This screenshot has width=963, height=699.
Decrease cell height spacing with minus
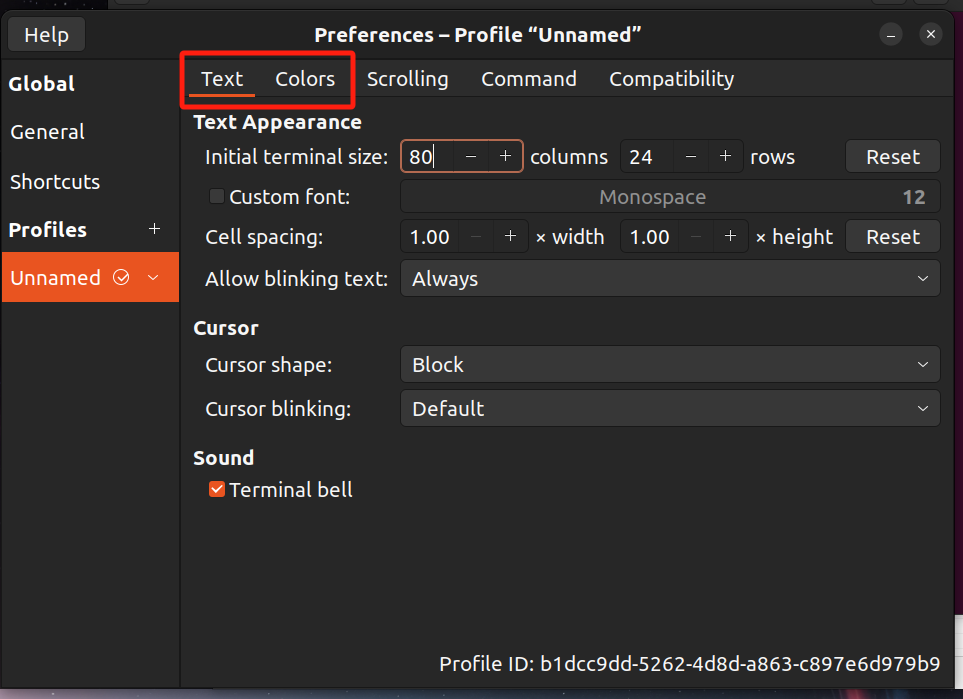696,237
